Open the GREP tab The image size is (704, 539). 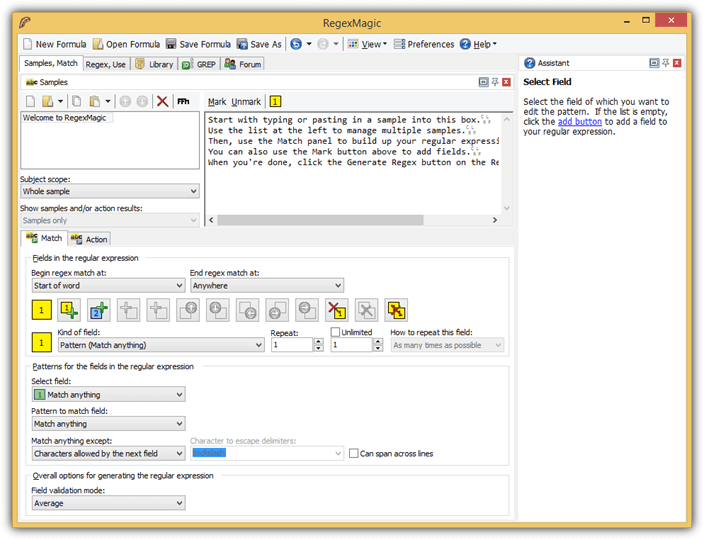(199, 64)
